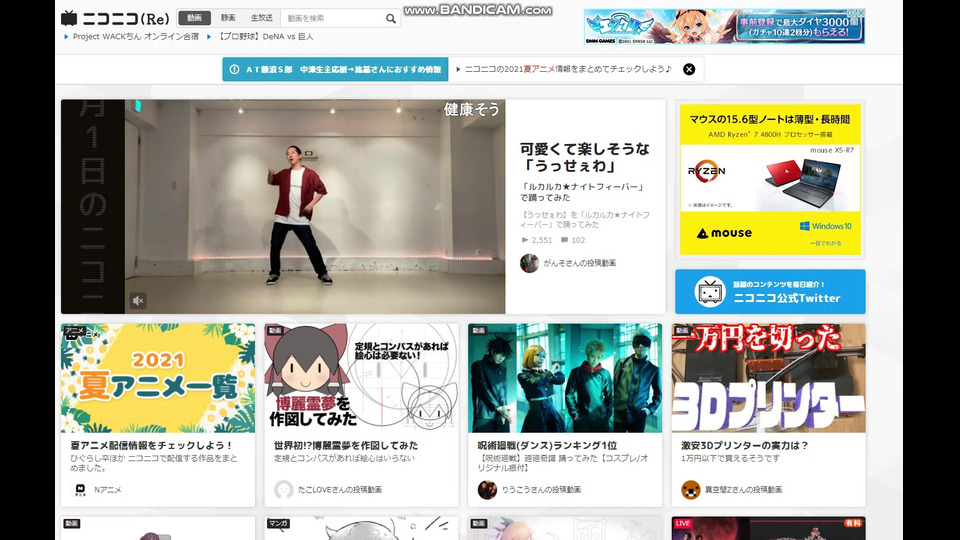Click the AT藤浪S廊 blue notice banner
The height and width of the screenshot is (540, 960).
[x=335, y=69]
